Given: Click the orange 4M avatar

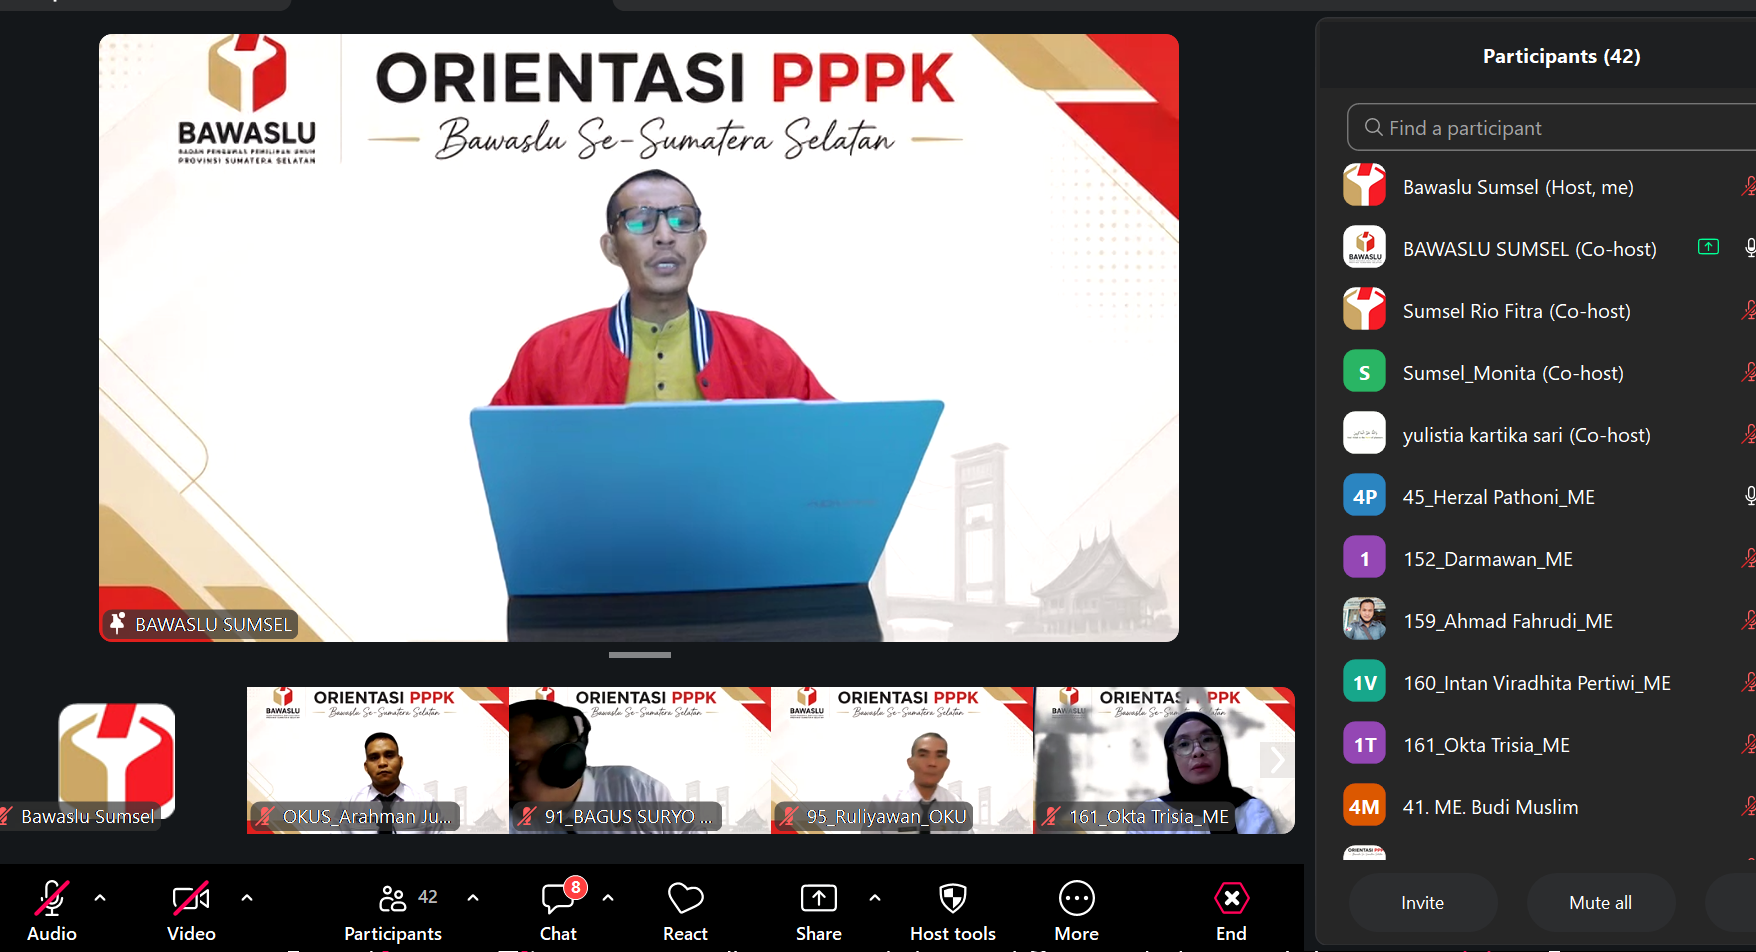Looking at the screenshot, I should (x=1364, y=806).
